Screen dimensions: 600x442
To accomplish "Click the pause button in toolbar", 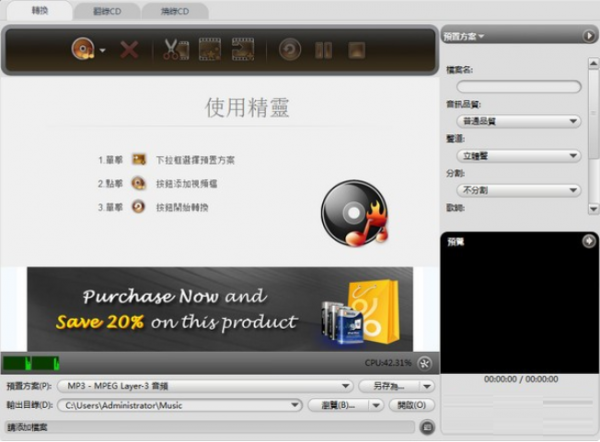I will click(x=323, y=50).
